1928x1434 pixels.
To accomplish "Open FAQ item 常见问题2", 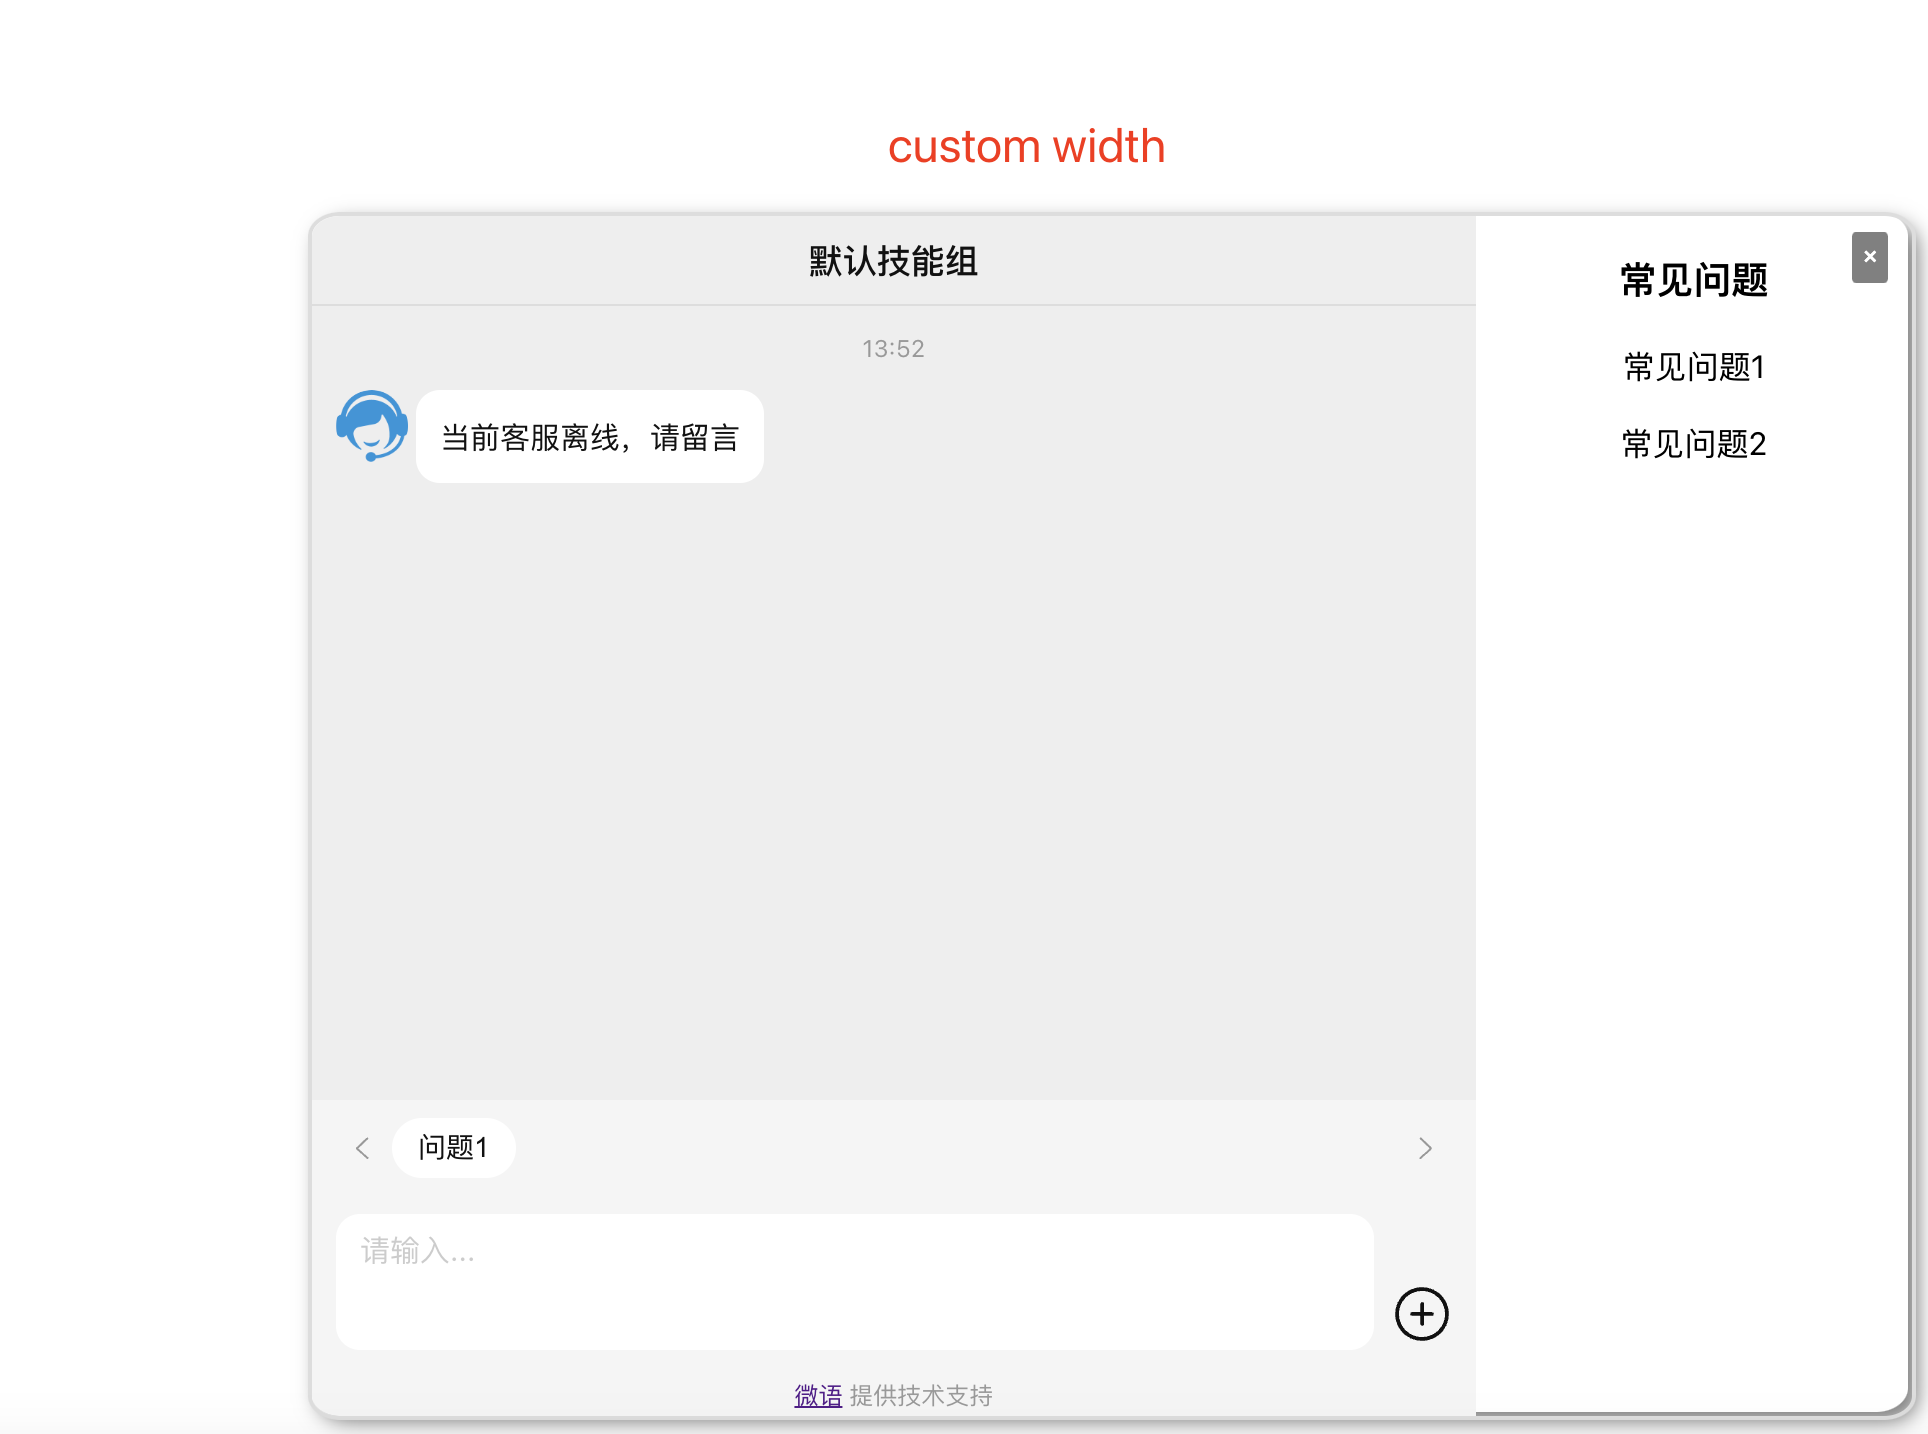I will pos(1694,444).
